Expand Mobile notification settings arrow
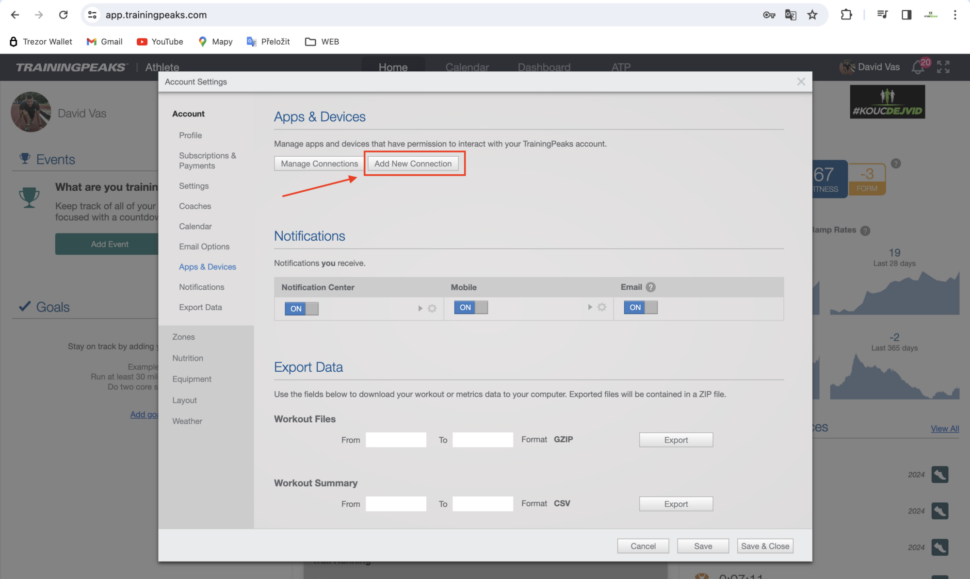Viewport: 970px width, 579px height. [x=590, y=307]
